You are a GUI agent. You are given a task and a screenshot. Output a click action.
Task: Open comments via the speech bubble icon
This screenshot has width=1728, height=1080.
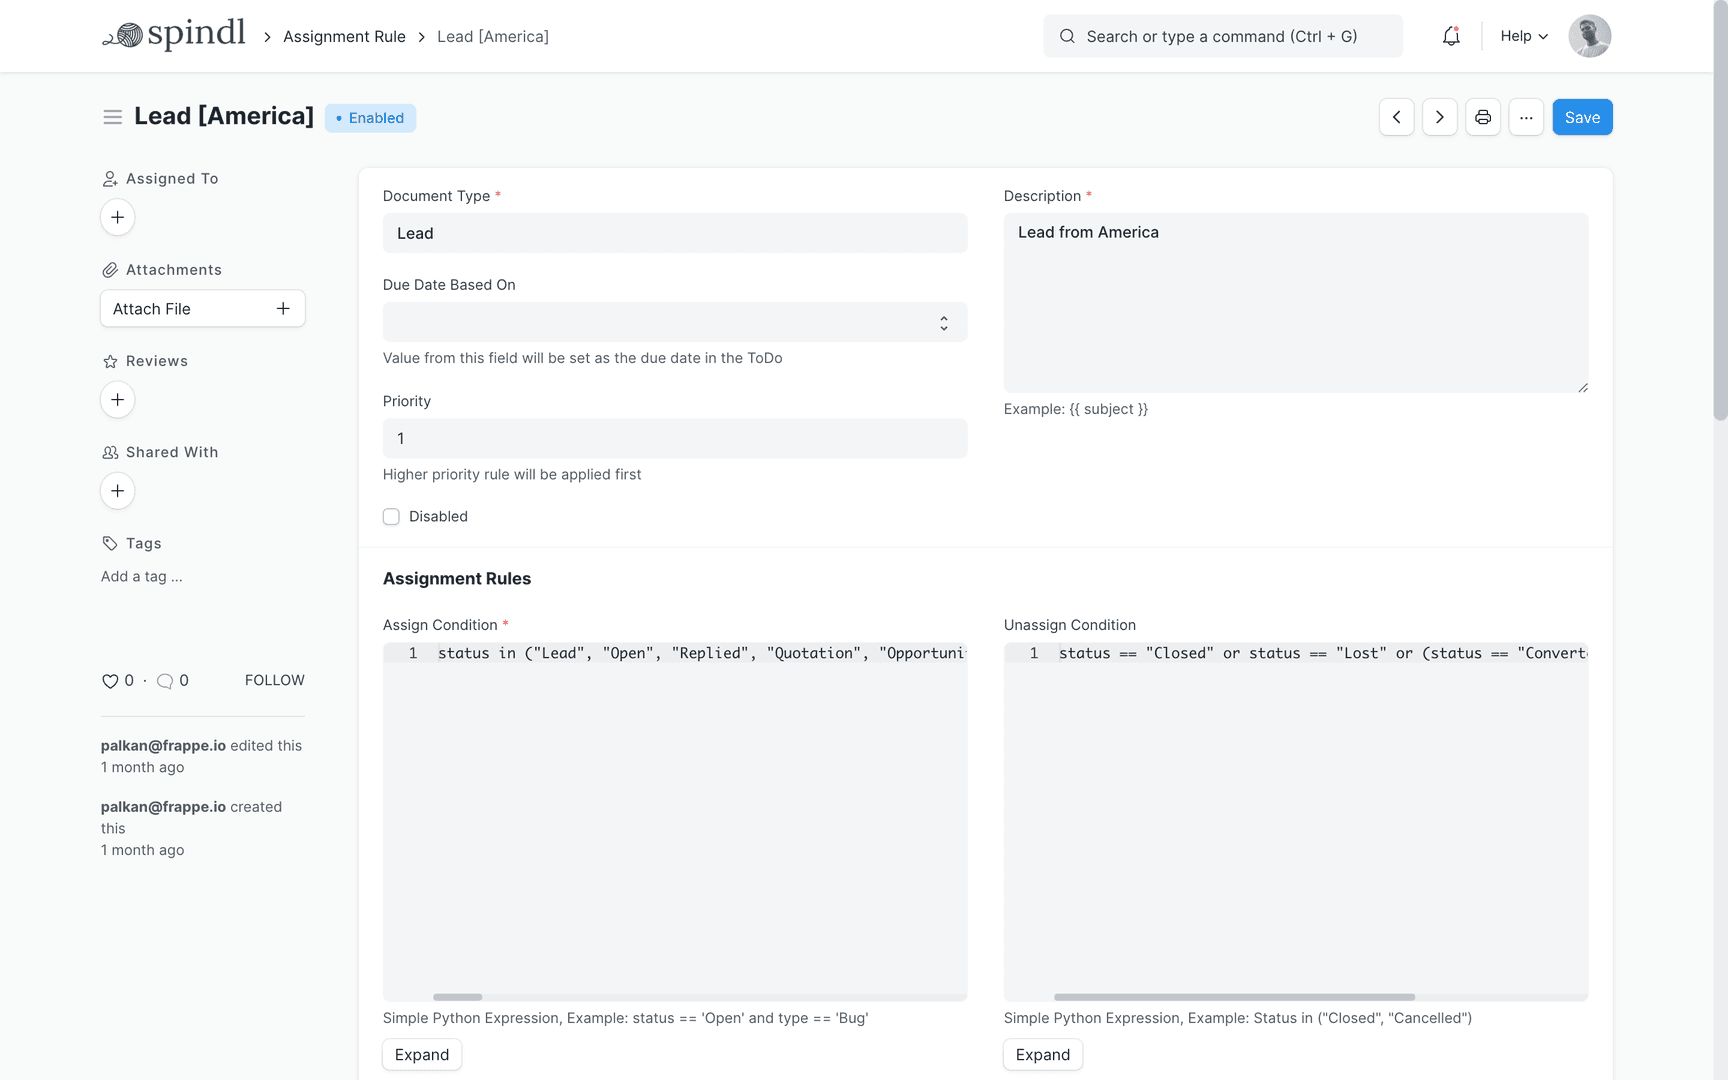pos(166,681)
